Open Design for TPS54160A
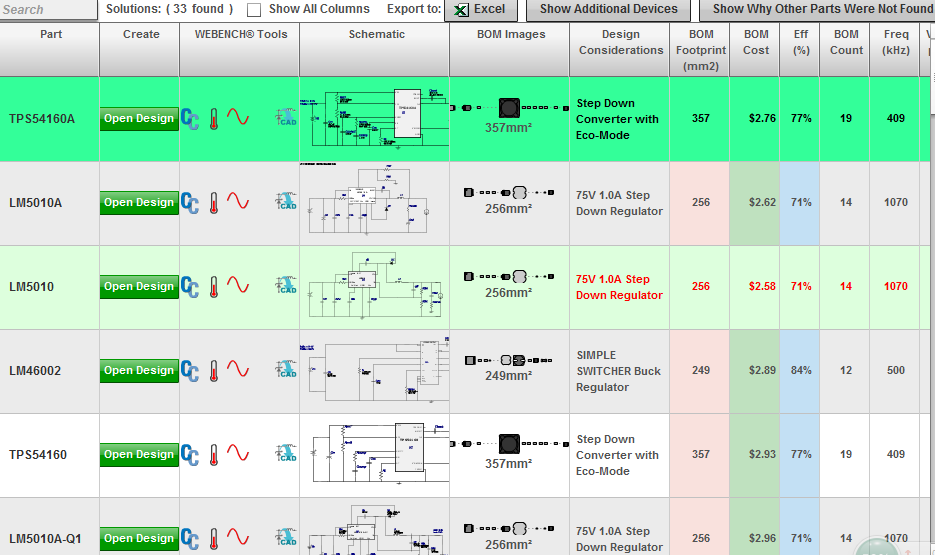Viewport: 935px width, 555px height. pyautogui.click(x=139, y=119)
